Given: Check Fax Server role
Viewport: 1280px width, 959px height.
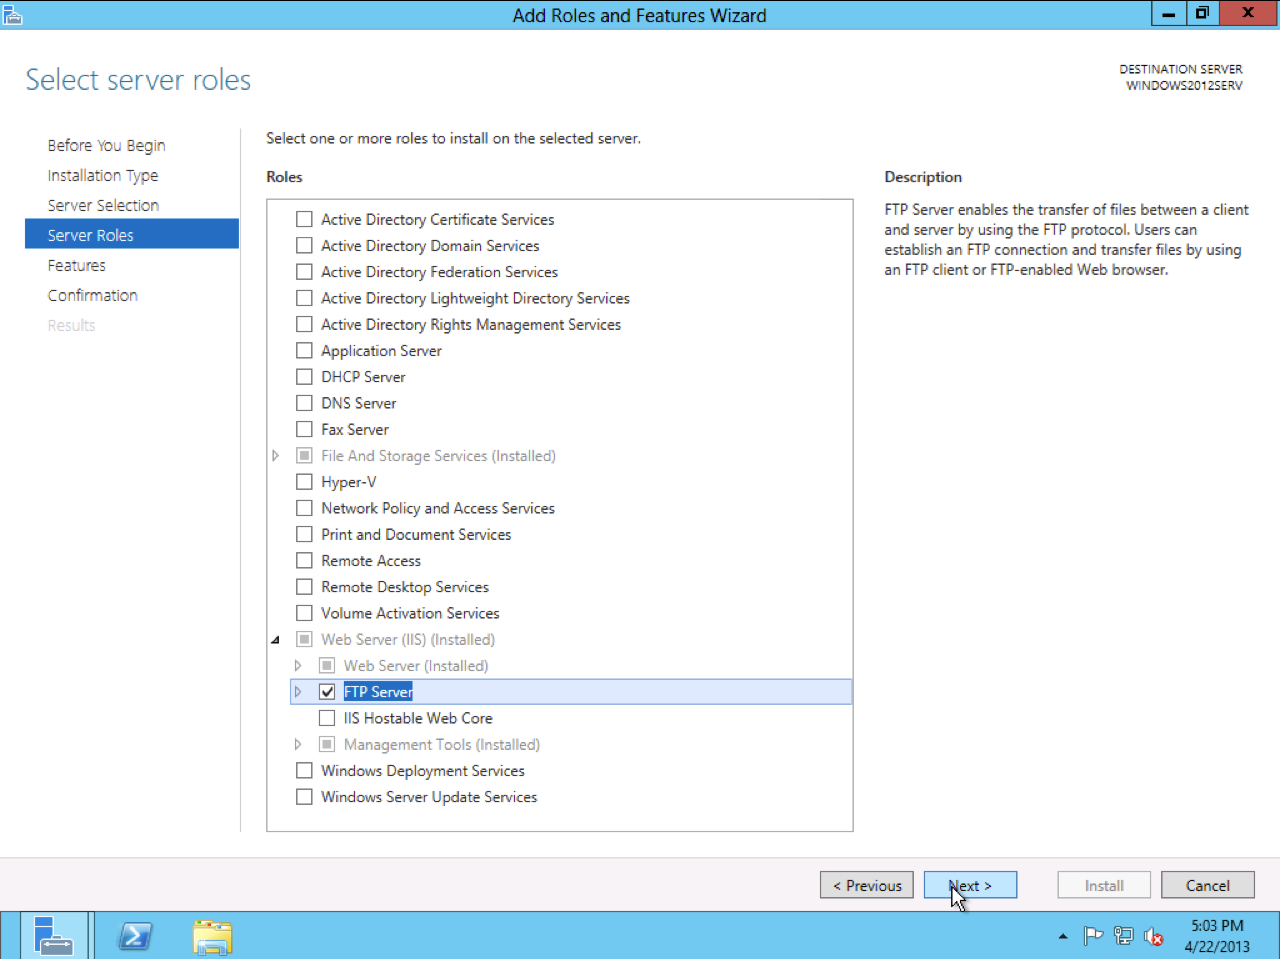Looking at the screenshot, I should point(305,429).
